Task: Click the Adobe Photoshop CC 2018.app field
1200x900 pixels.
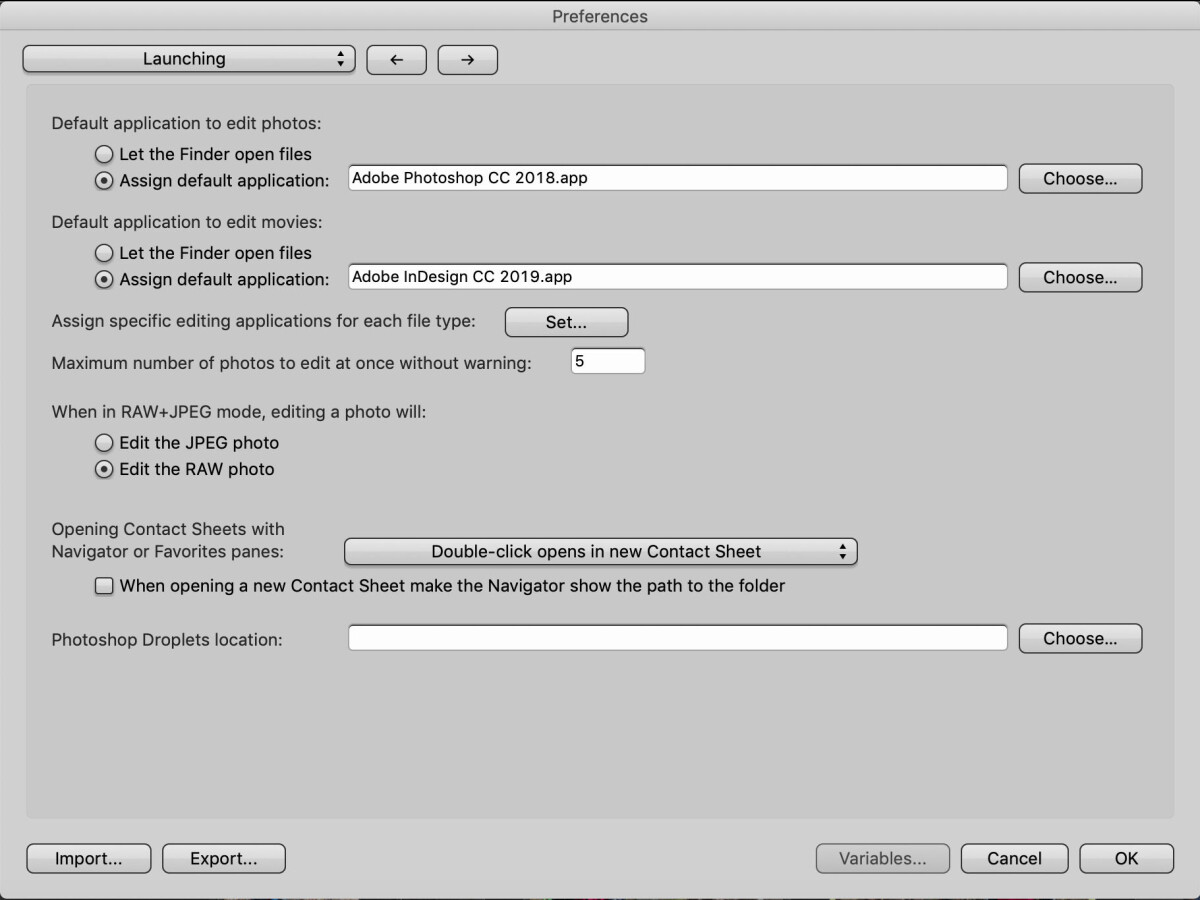Action: click(678, 178)
